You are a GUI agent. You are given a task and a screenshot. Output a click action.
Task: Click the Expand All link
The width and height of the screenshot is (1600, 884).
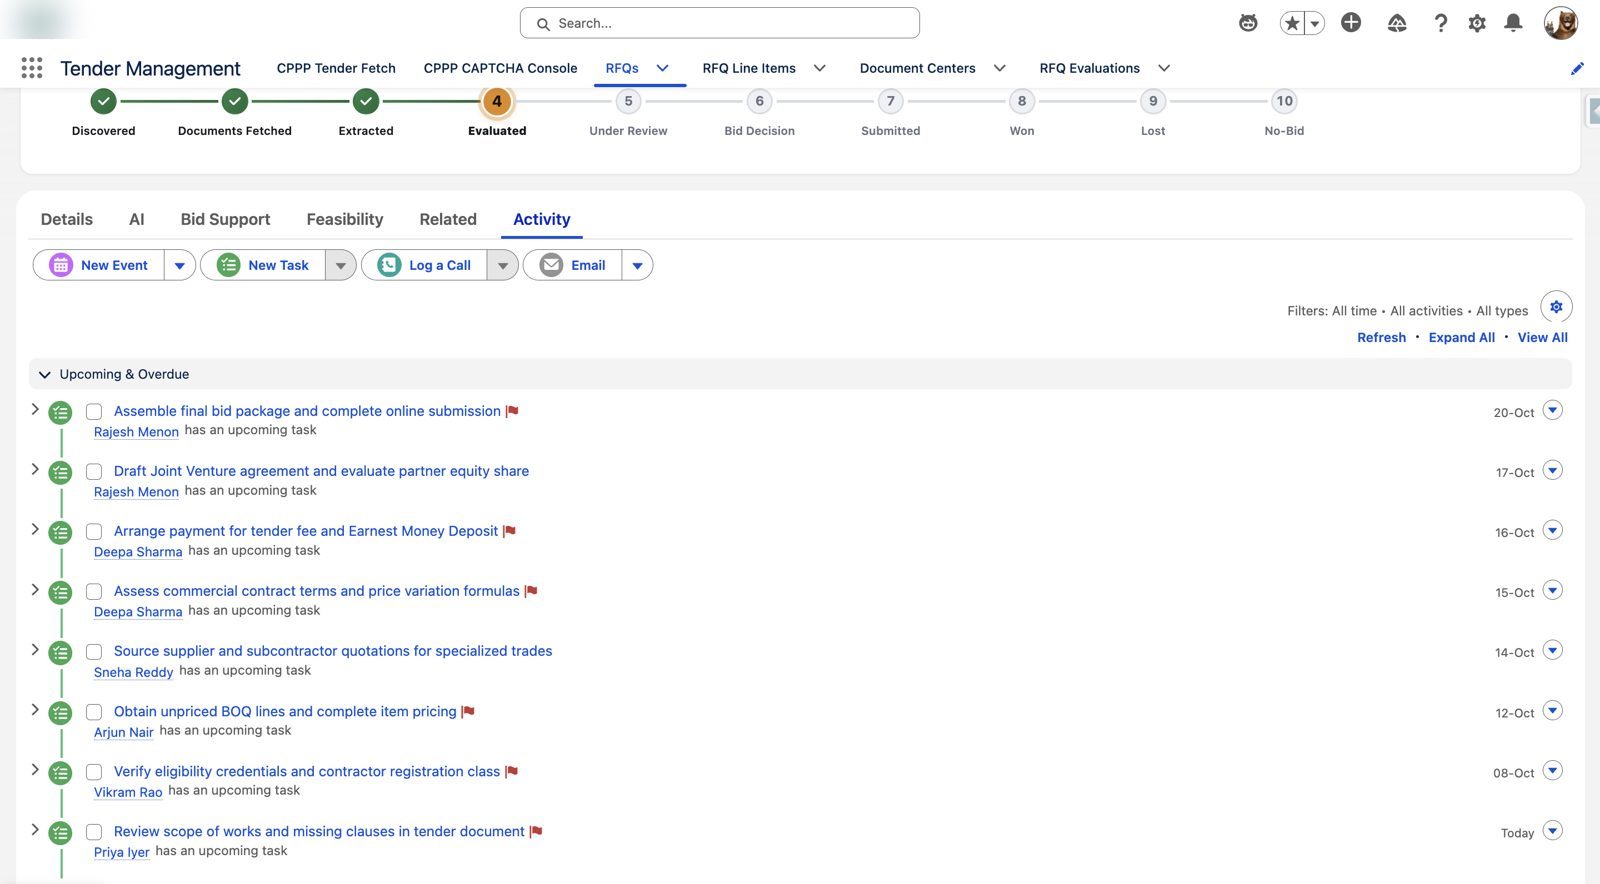1461,337
